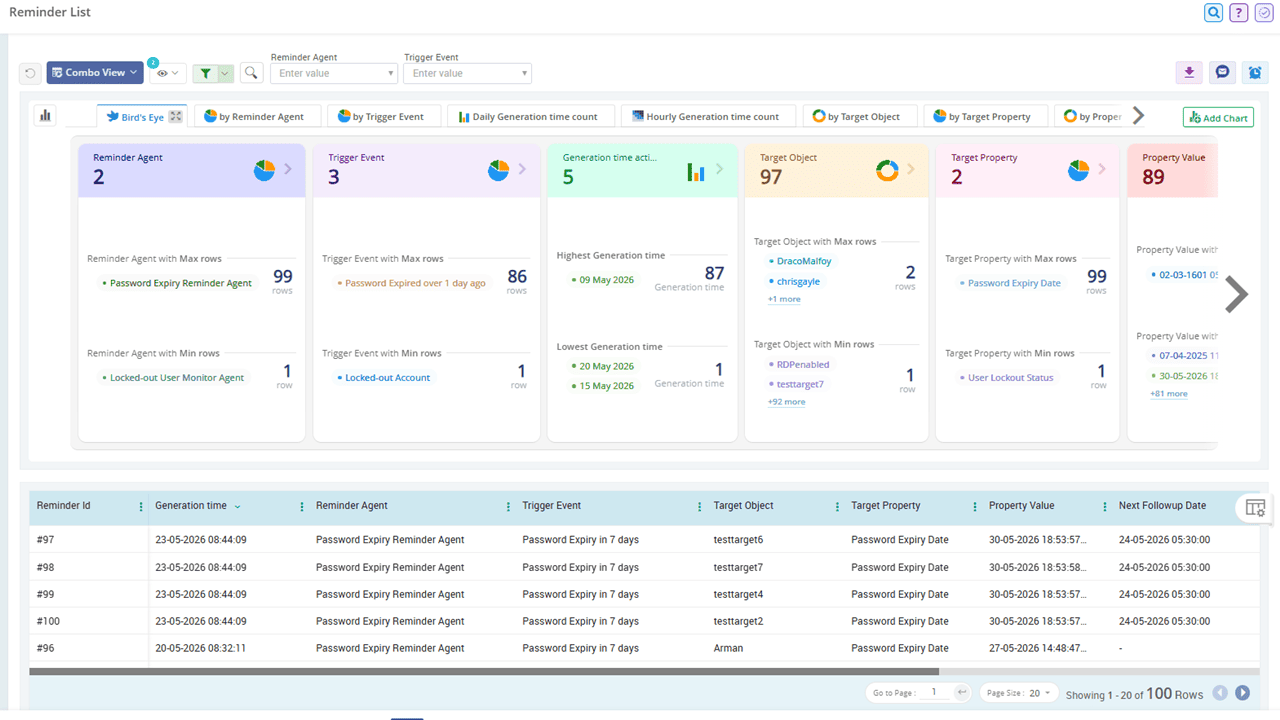This screenshot has height=720, width=1280.
Task: Click the dashed circle checkmark icon
Action: [1264, 13]
